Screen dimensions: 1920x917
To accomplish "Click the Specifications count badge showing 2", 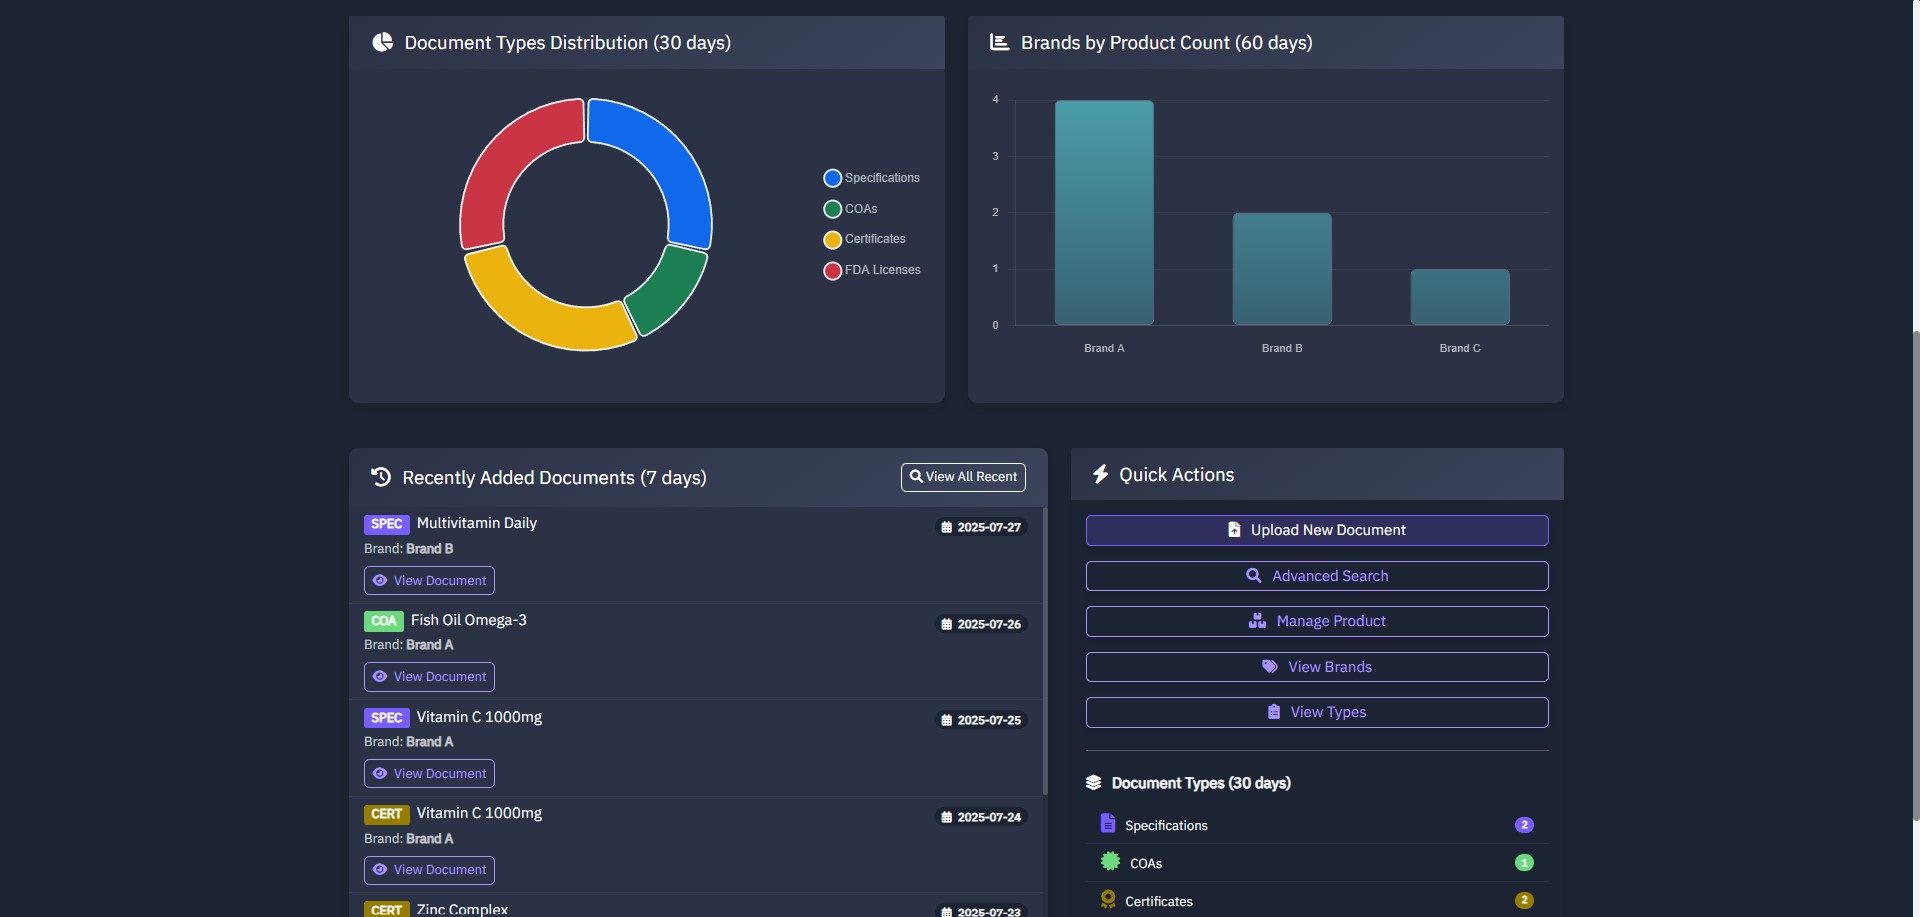I will coord(1524,825).
